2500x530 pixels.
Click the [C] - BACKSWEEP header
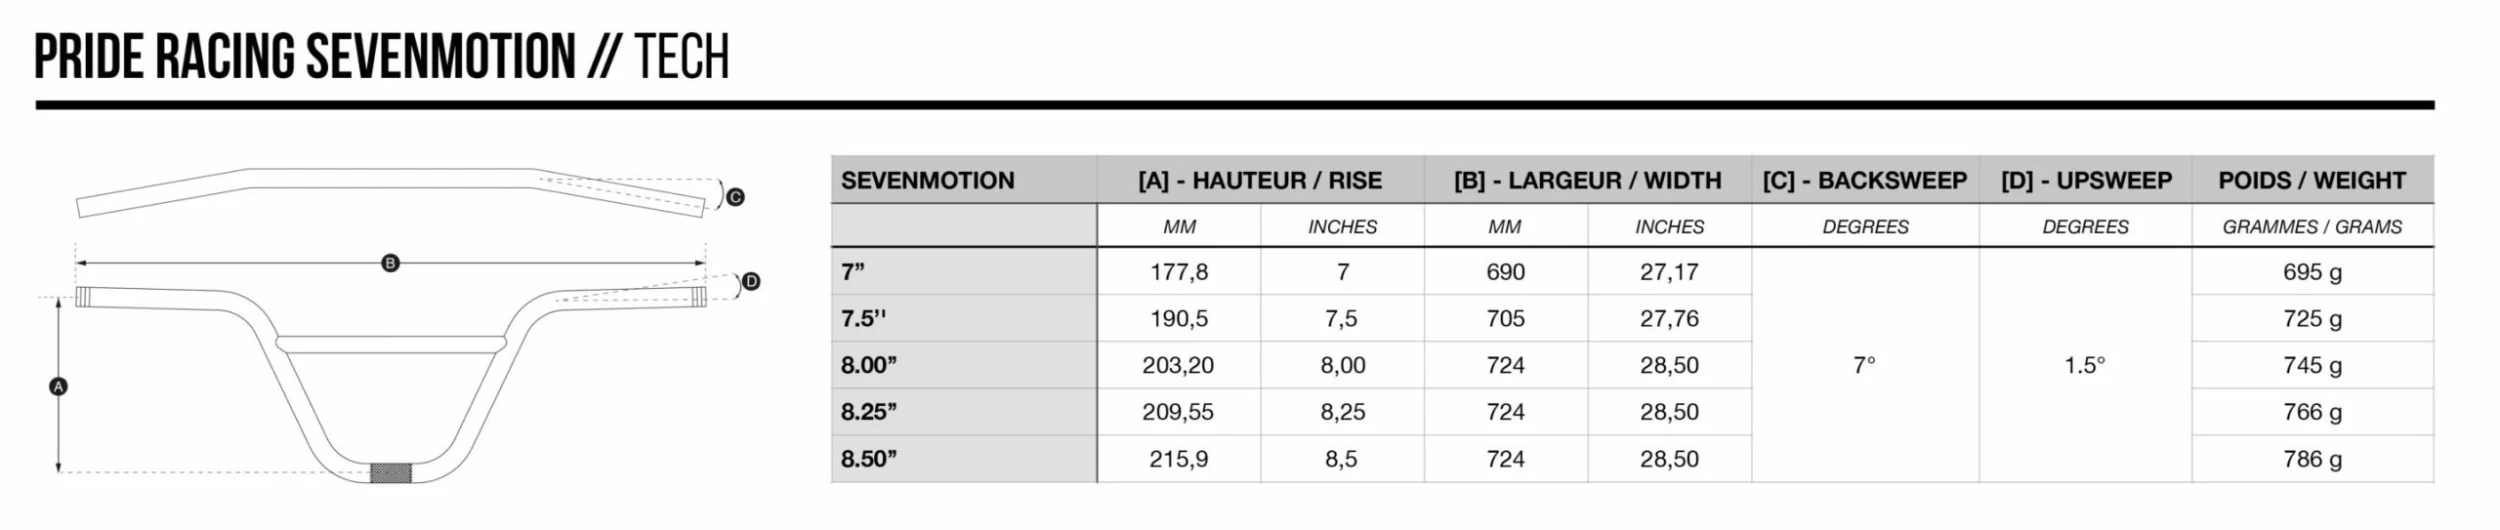click(1864, 181)
